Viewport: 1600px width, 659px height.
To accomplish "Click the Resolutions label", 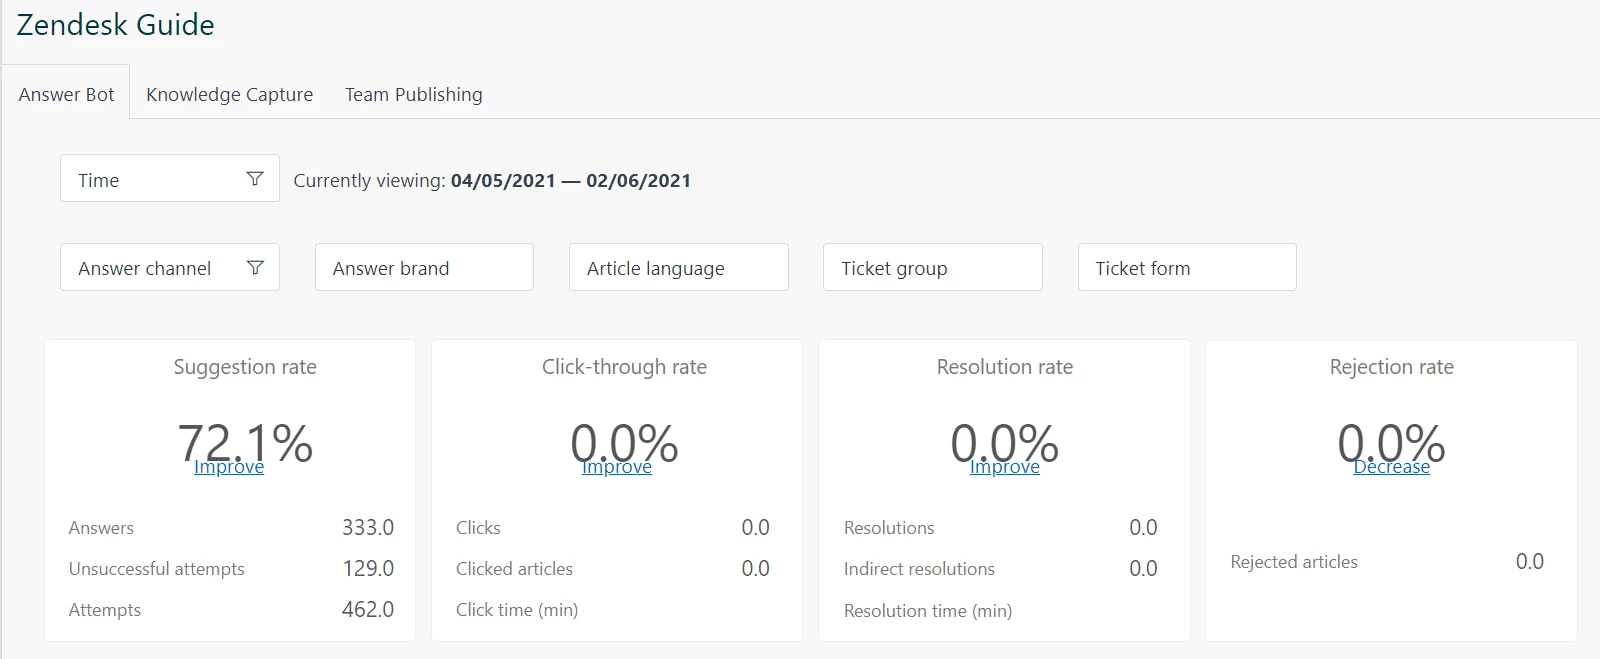I will tap(889, 528).
